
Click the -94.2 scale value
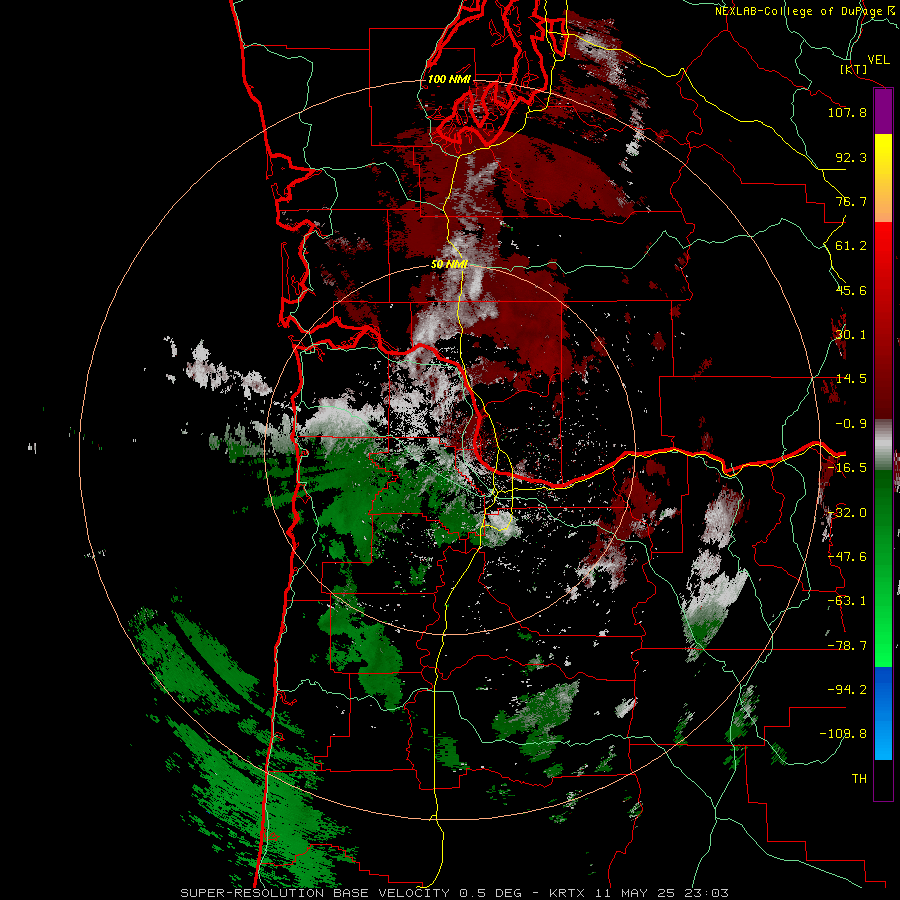click(847, 689)
